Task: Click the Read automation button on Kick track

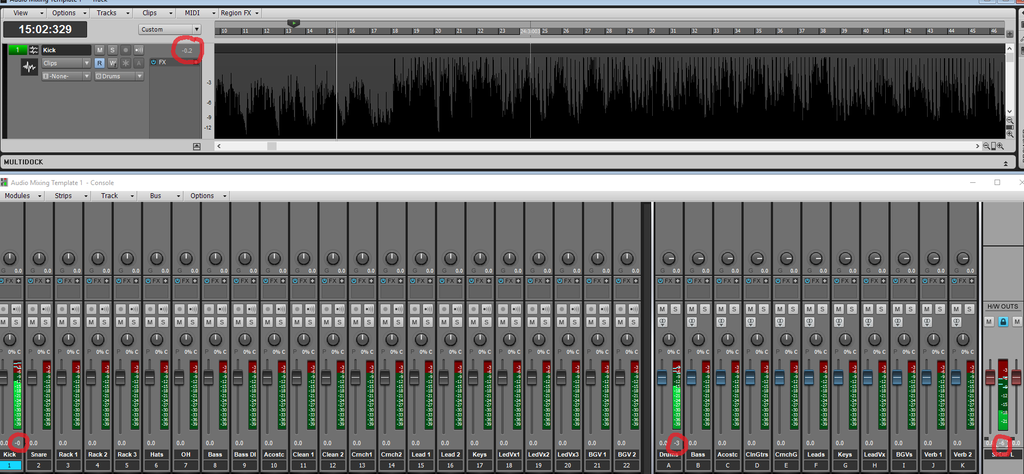Action: [x=100, y=62]
